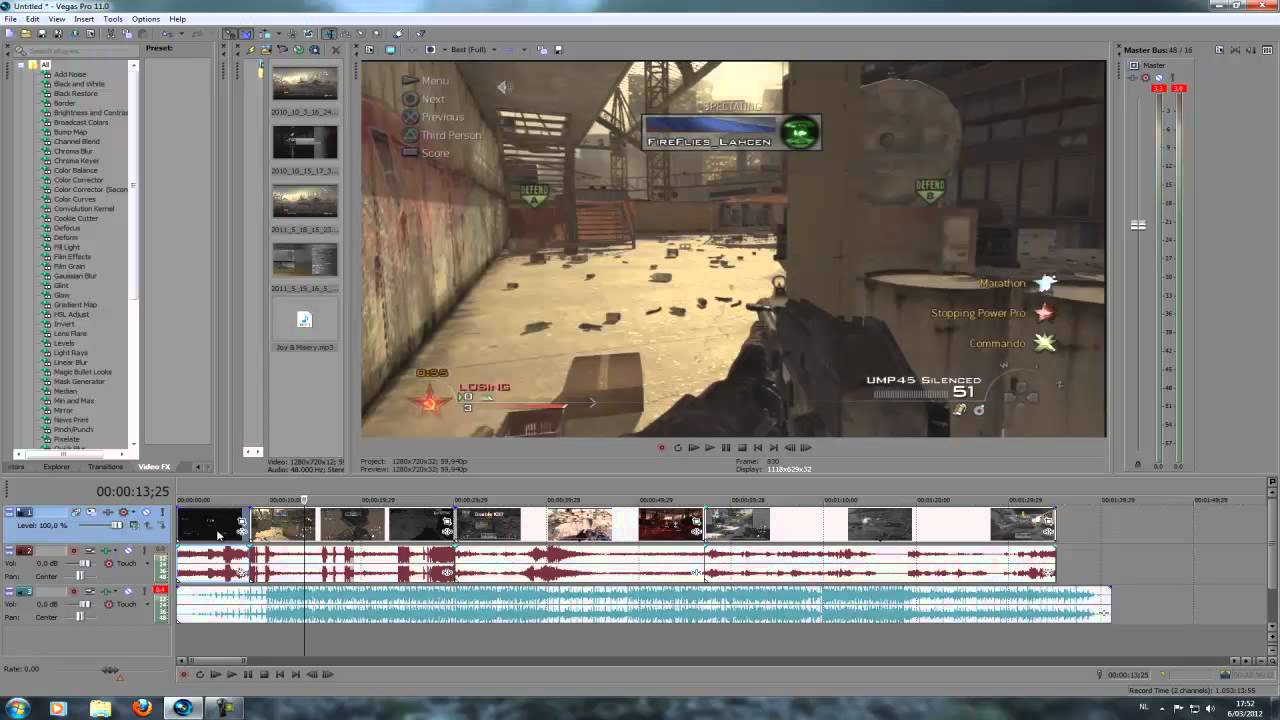This screenshot has height=720, width=1280.
Task: Select Lens Flare plugin entry
Action: pos(70,334)
